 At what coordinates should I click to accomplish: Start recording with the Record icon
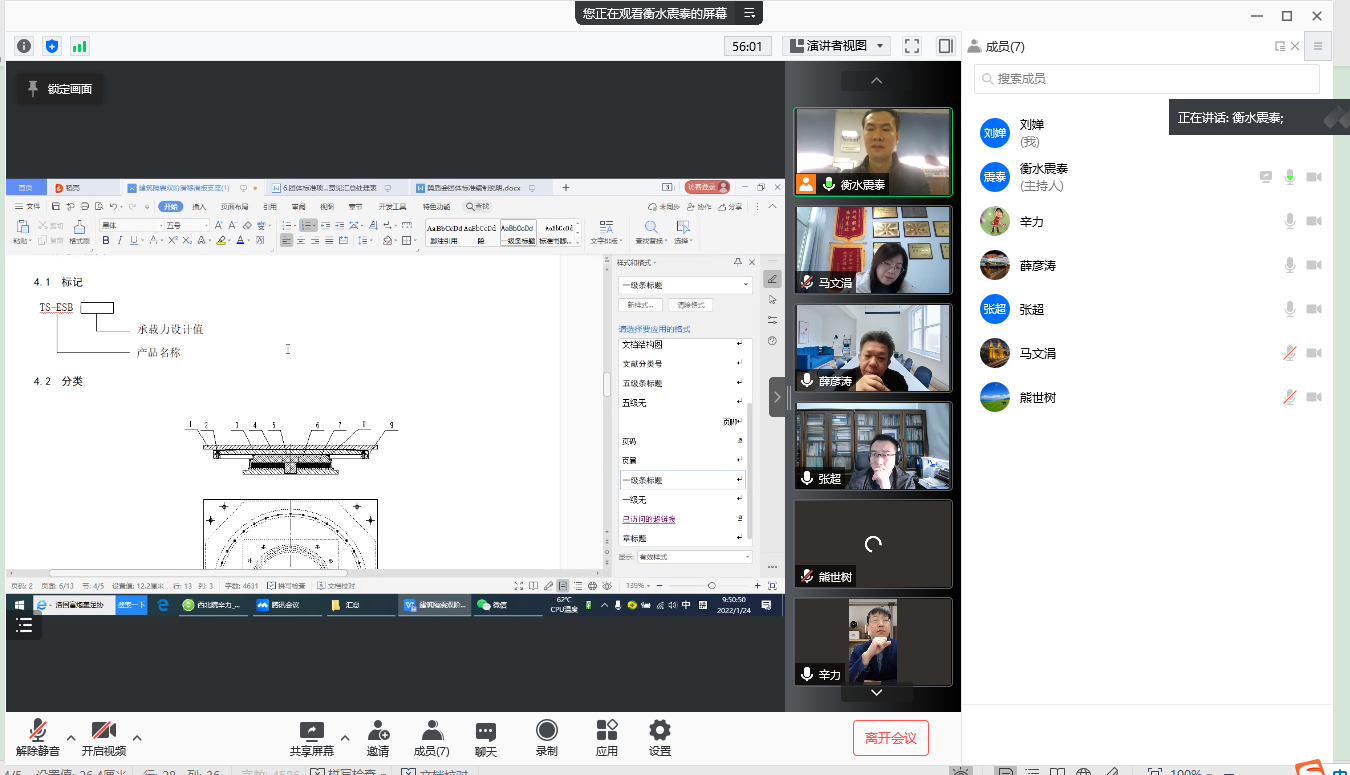546,731
